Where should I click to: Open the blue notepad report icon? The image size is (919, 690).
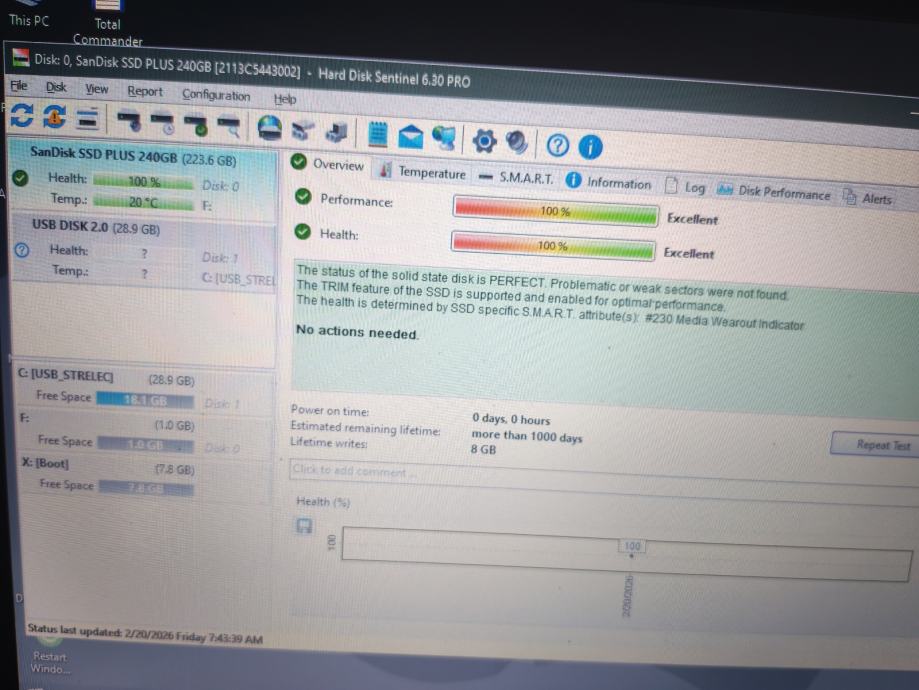378,134
